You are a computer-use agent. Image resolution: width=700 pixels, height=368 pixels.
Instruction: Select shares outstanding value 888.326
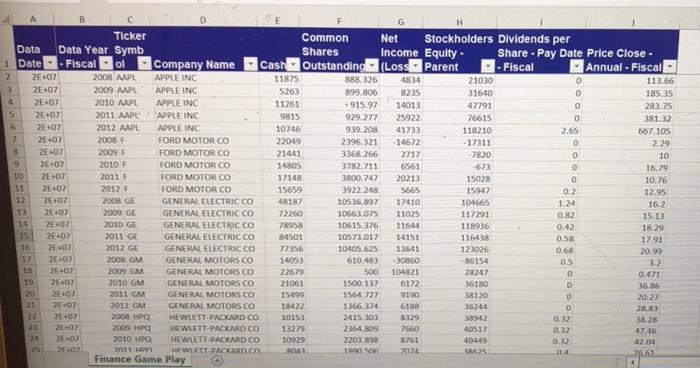tap(361, 80)
